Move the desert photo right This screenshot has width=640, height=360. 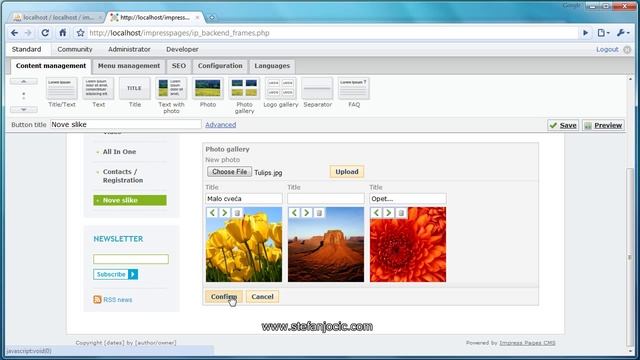click(306, 213)
